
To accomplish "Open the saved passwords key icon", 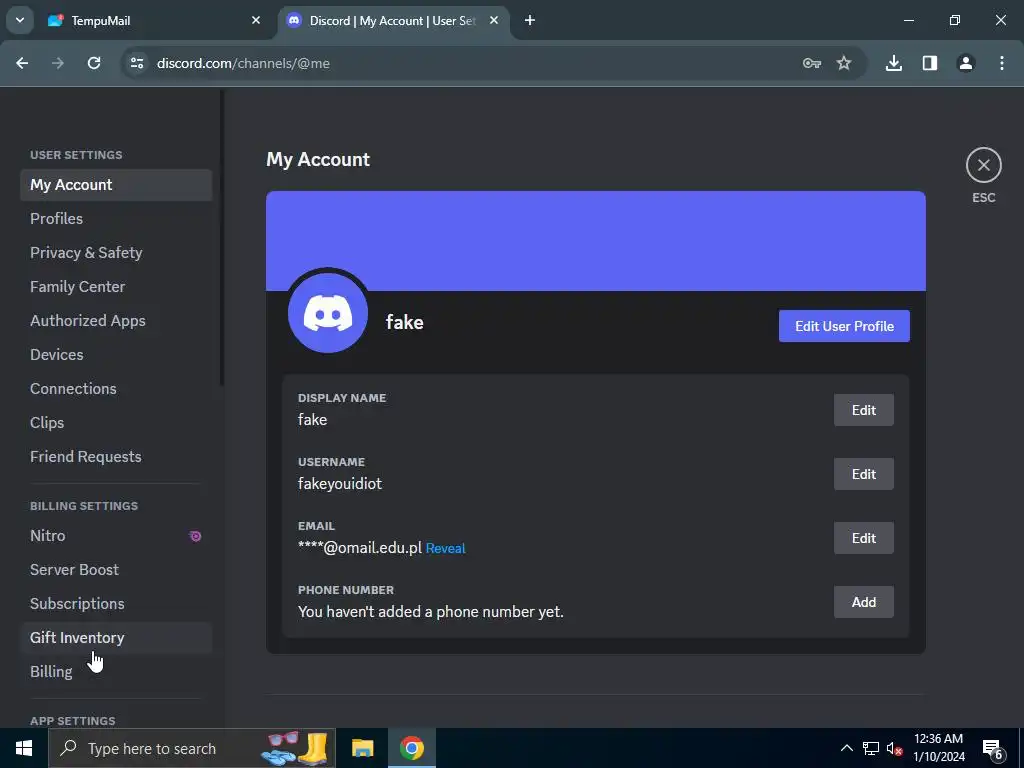I will pos(812,63).
